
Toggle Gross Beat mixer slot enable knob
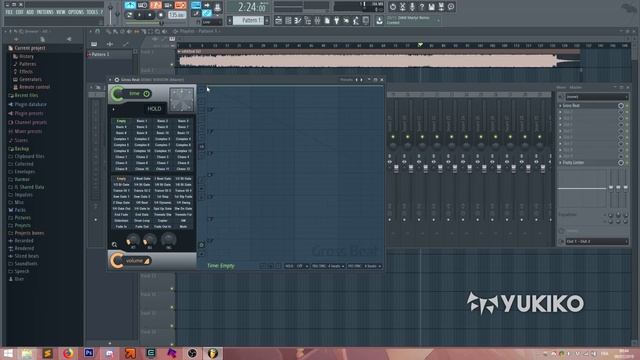(x=621, y=106)
